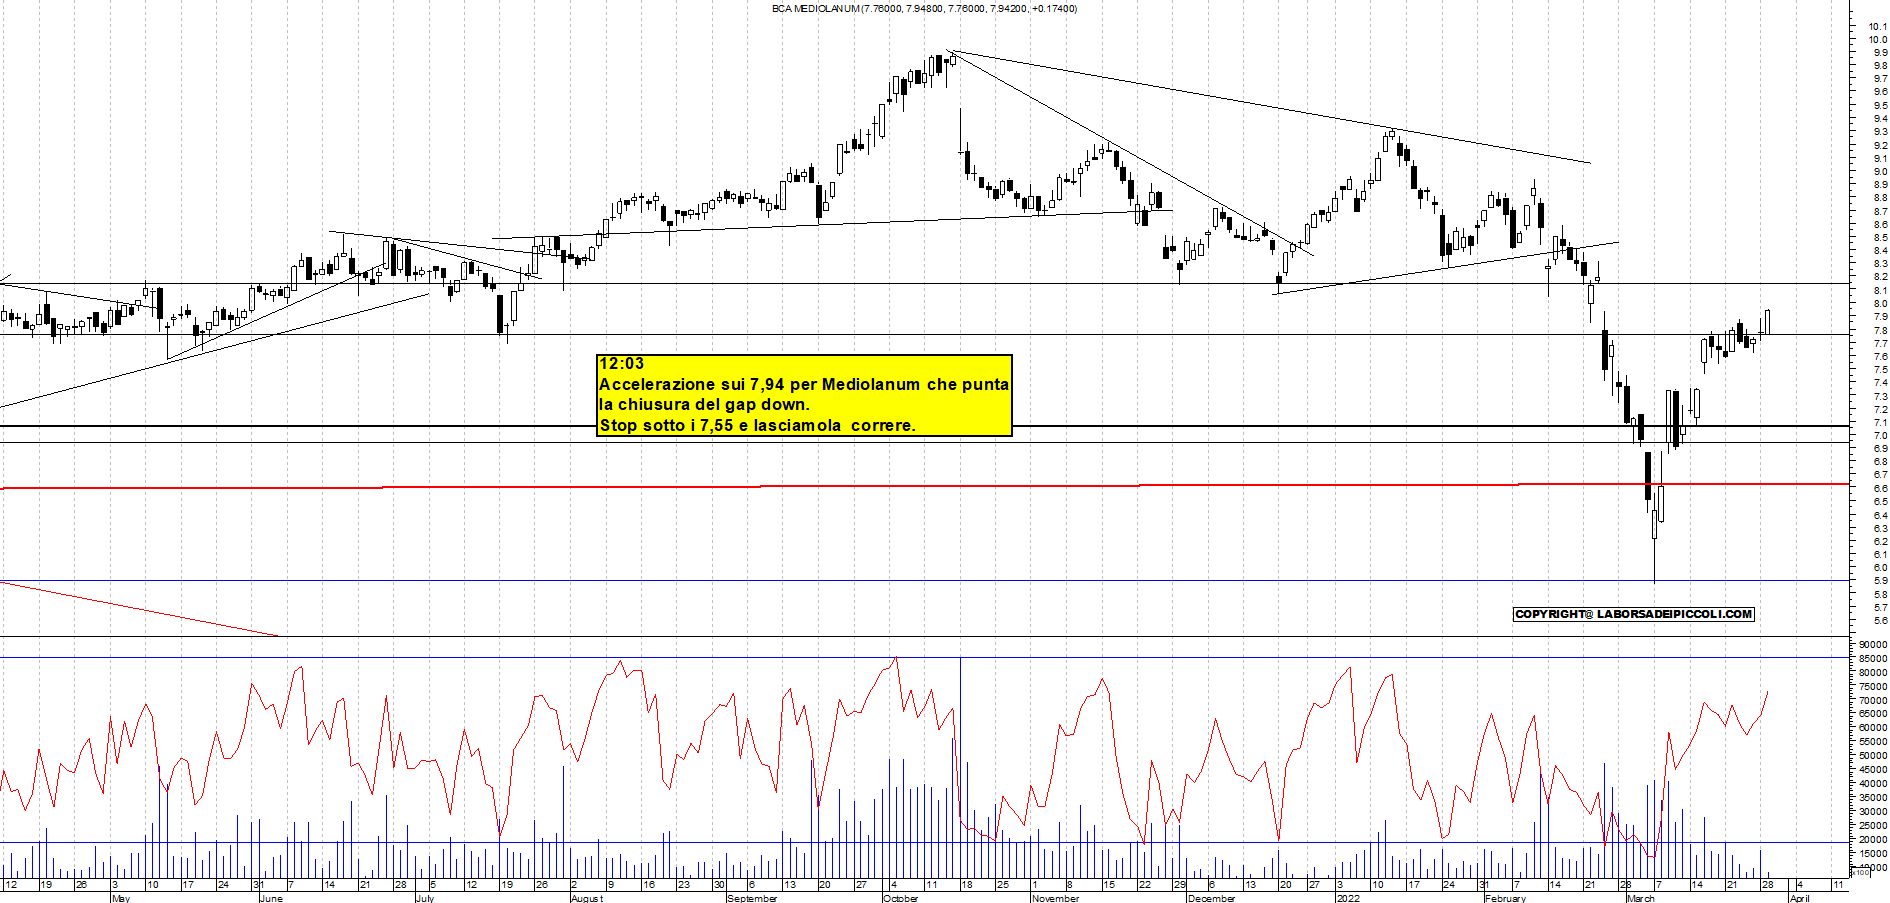Click the March month label
This screenshot has width=1890, height=903.
(1641, 898)
